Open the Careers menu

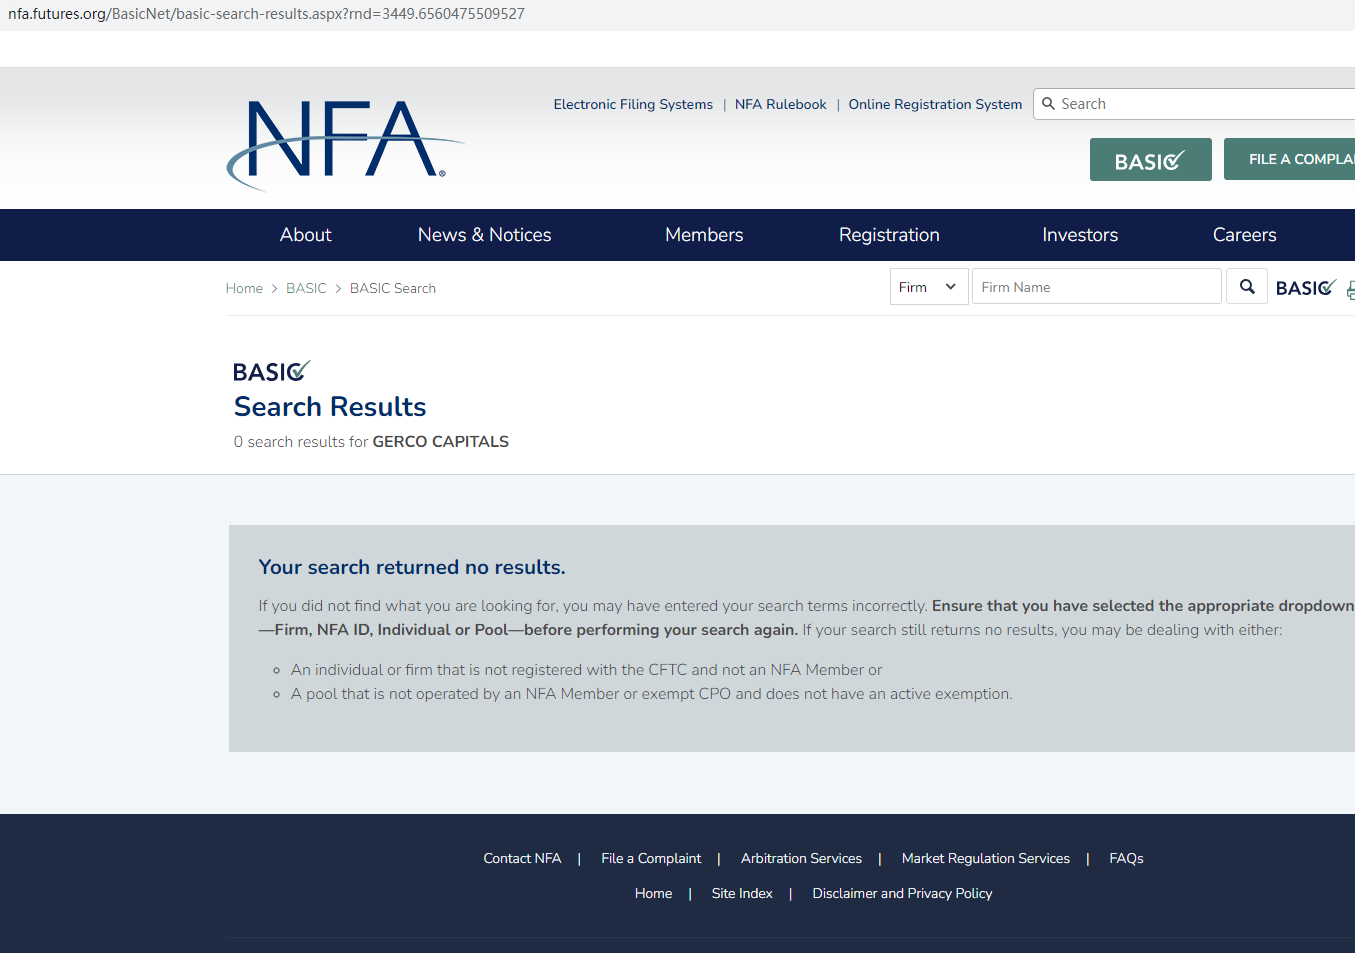tap(1245, 235)
